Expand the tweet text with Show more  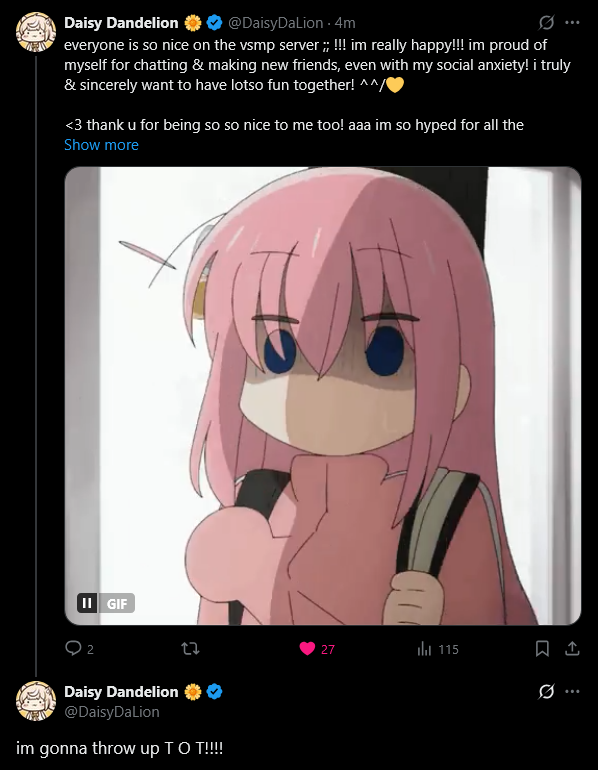point(101,145)
